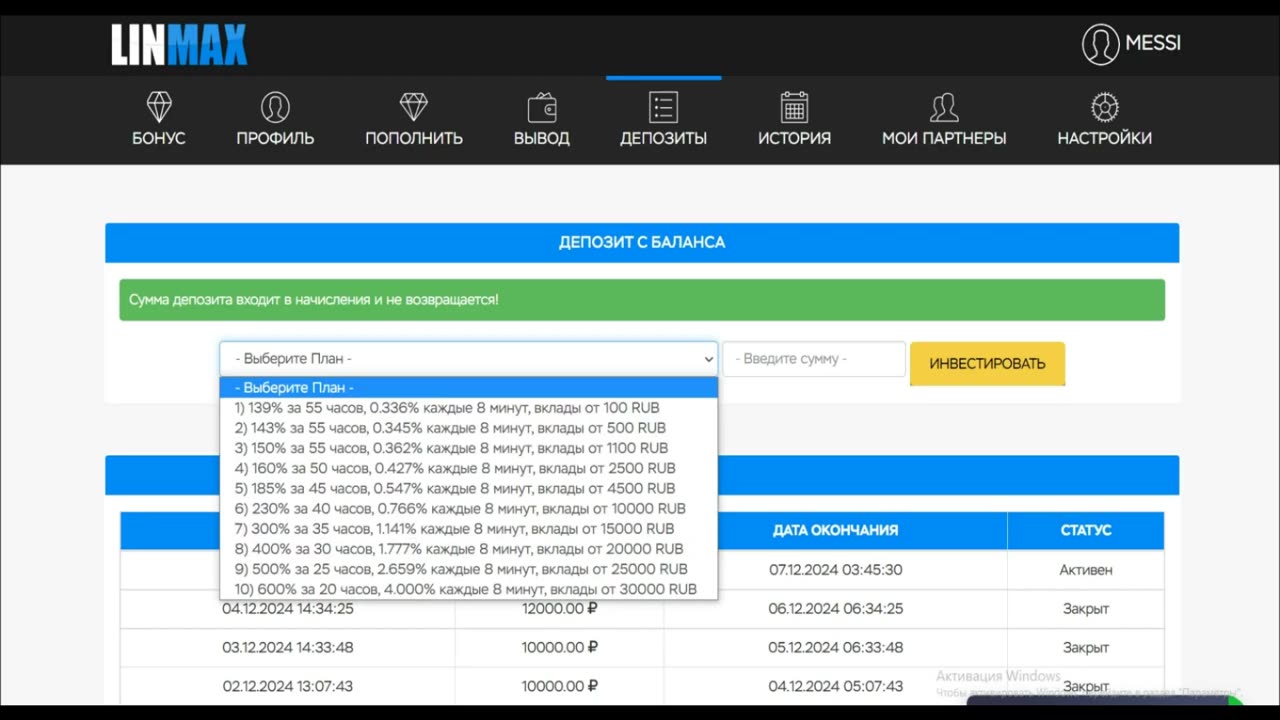The height and width of the screenshot is (720, 1280).
Task: Click the Профиль person icon
Action: 275,107
